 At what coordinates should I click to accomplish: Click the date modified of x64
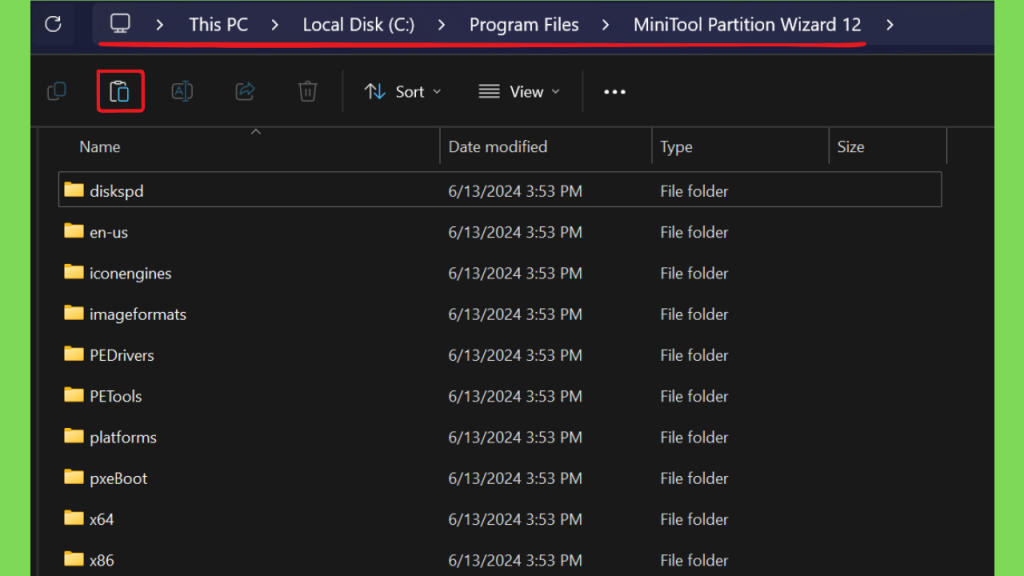(x=515, y=520)
